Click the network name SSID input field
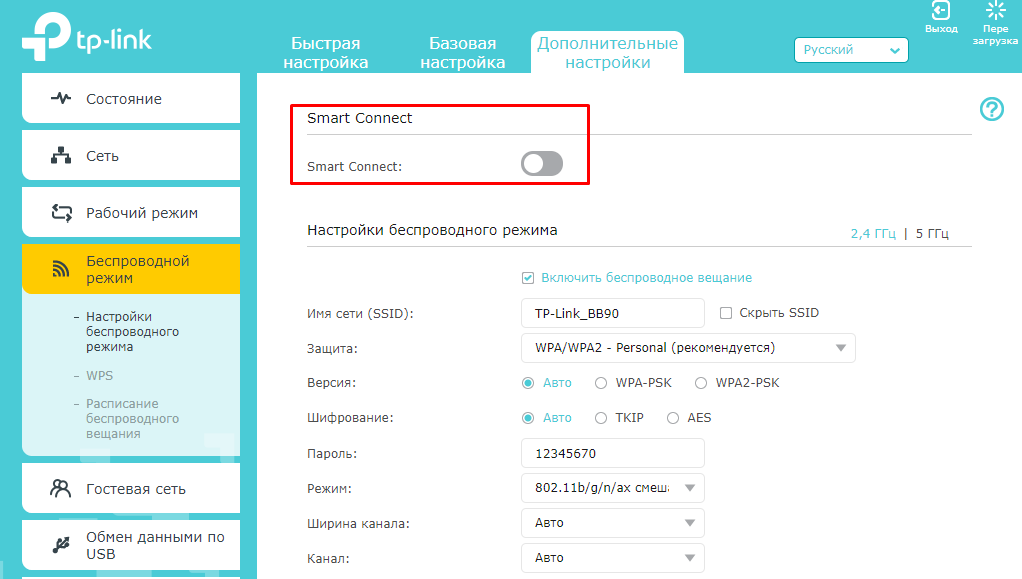Screen dimensions: 1022x579 coord(612,313)
